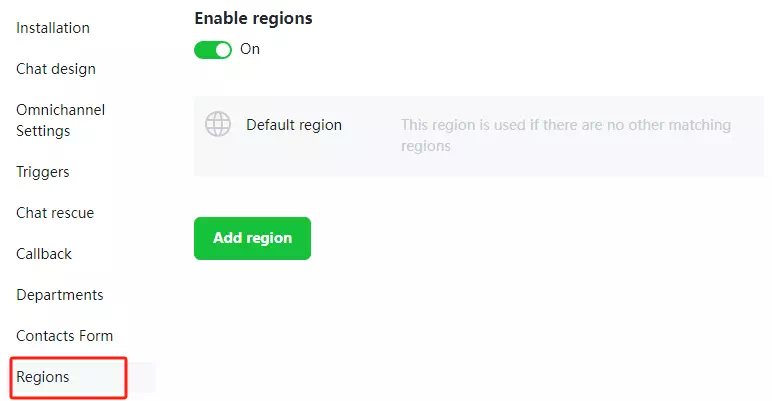772x401 pixels.
Task: Click the Enable regions heading
Action: click(253, 18)
